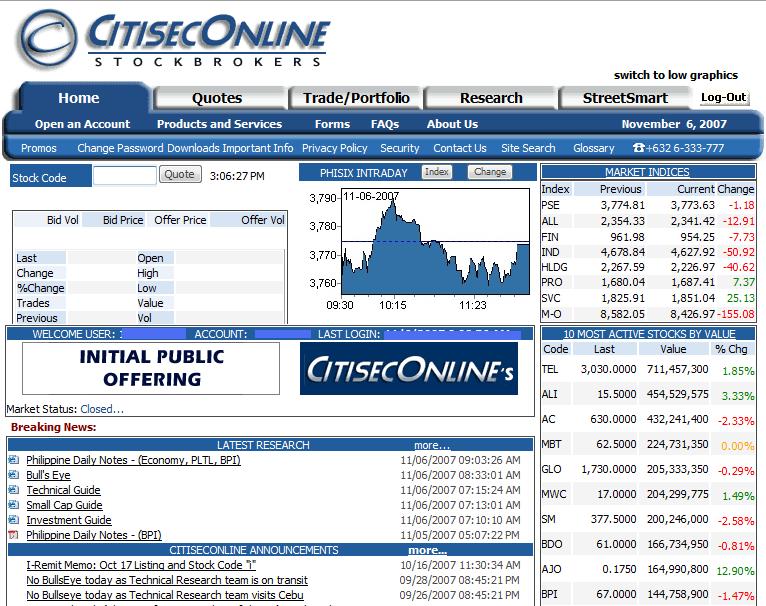
Task: Open document icon beside Technical Guide
Action: point(14,490)
